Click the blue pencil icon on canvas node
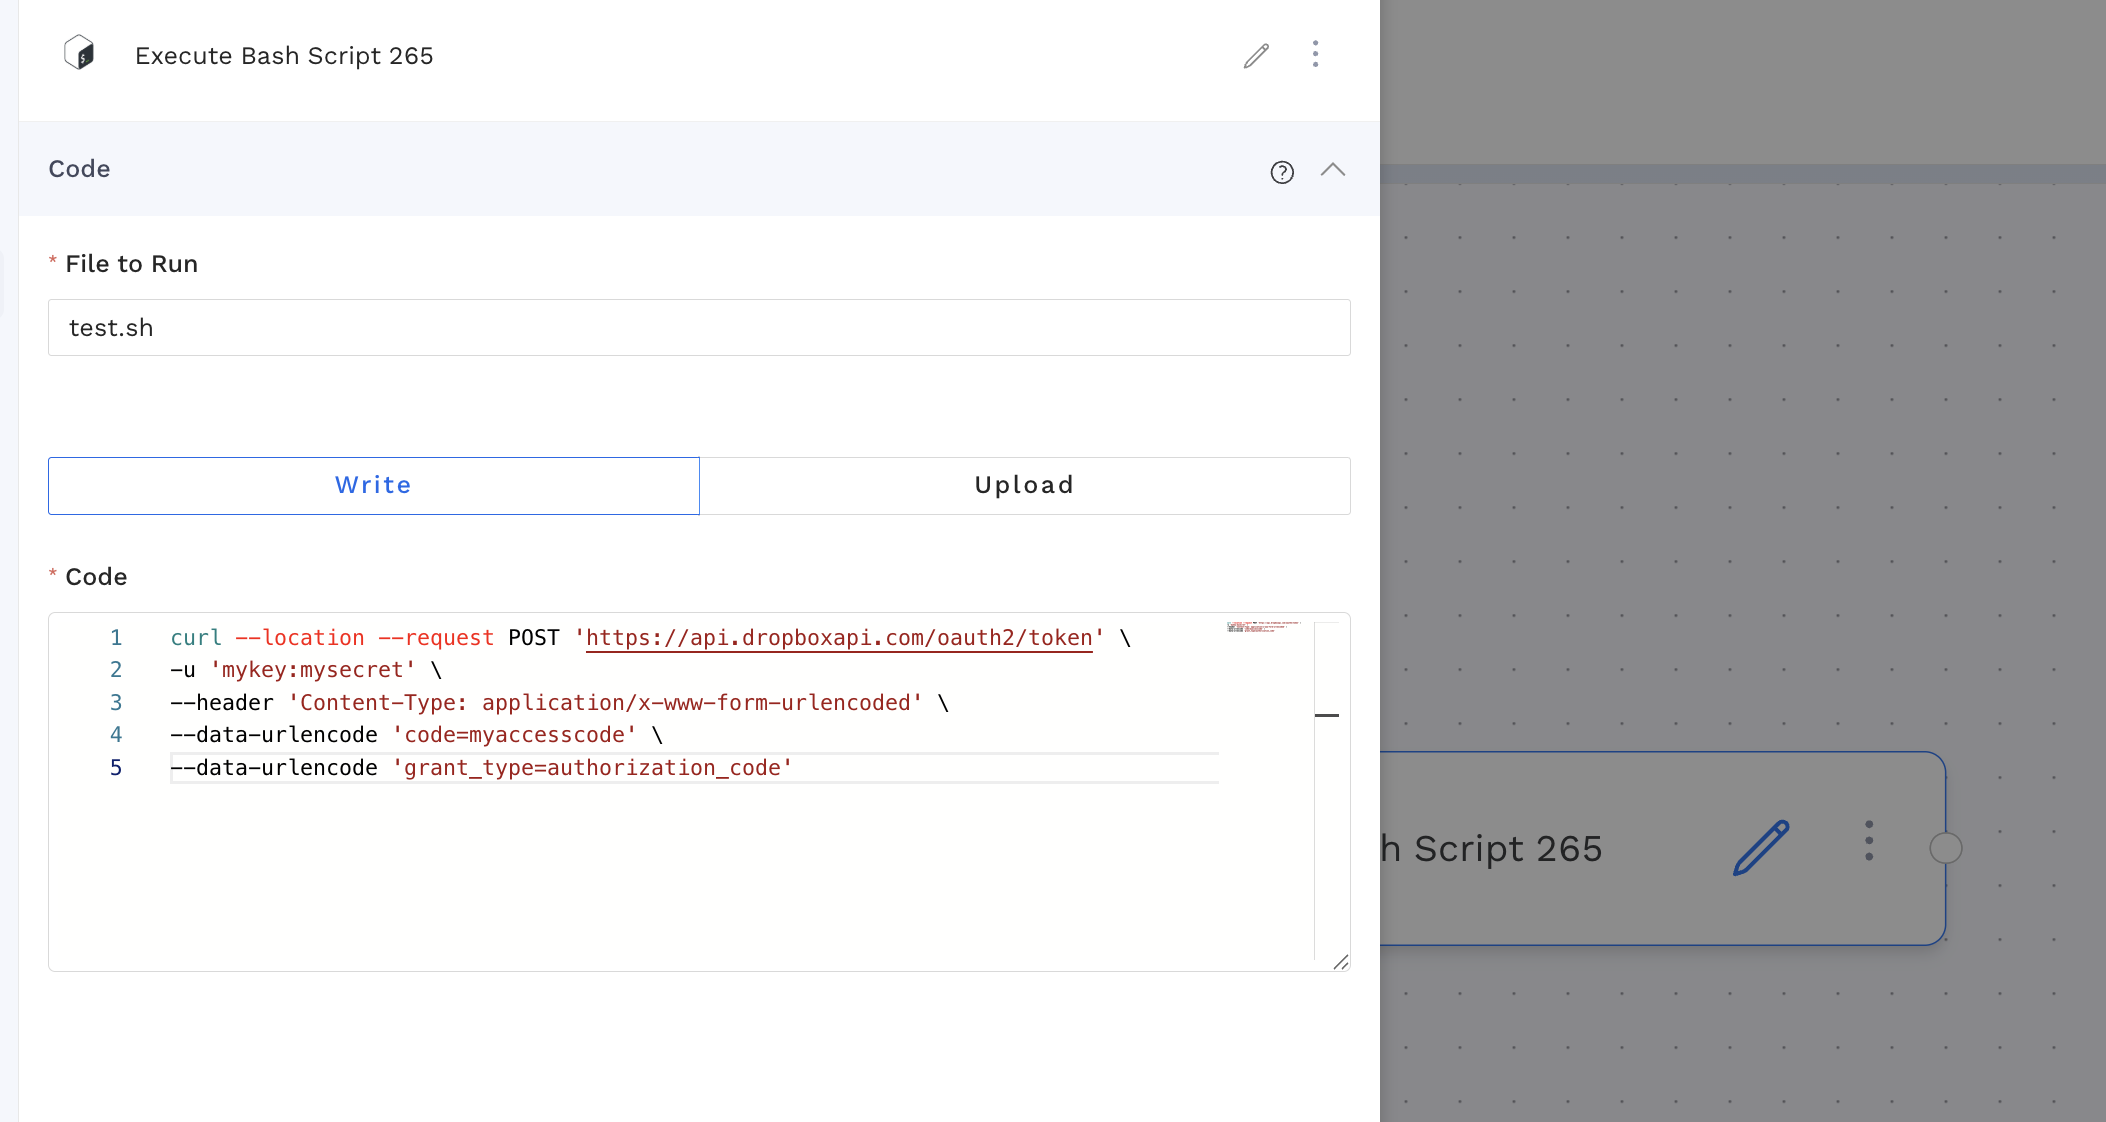Image resolution: width=2106 pixels, height=1122 pixels. click(1761, 848)
